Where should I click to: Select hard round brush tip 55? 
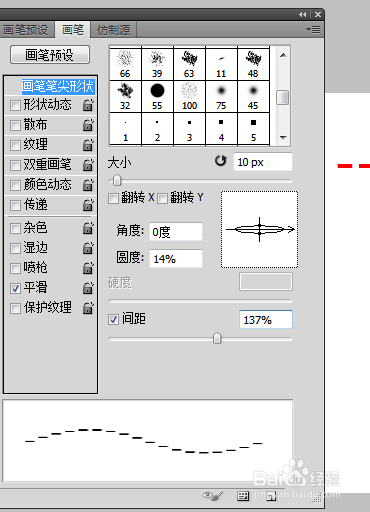click(x=157, y=96)
